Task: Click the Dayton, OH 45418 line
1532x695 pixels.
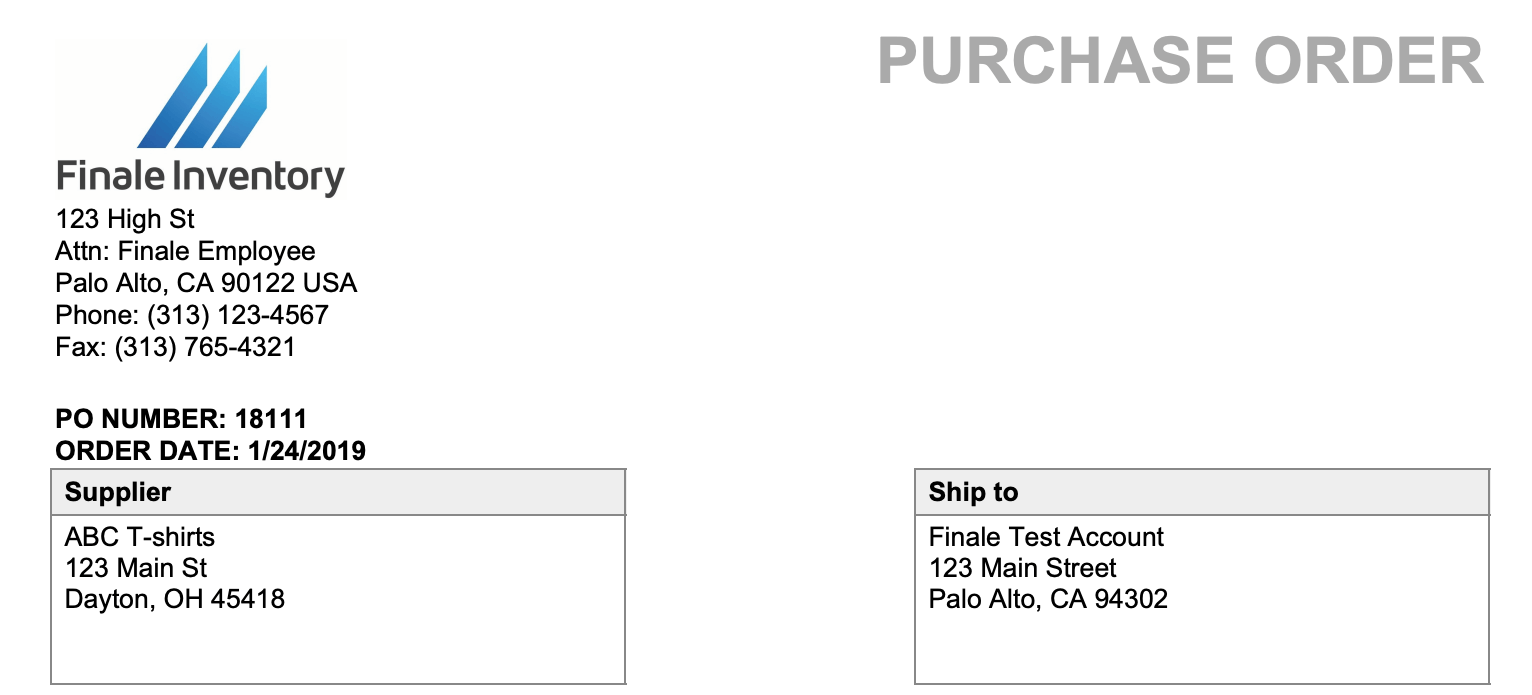Action: tap(175, 600)
